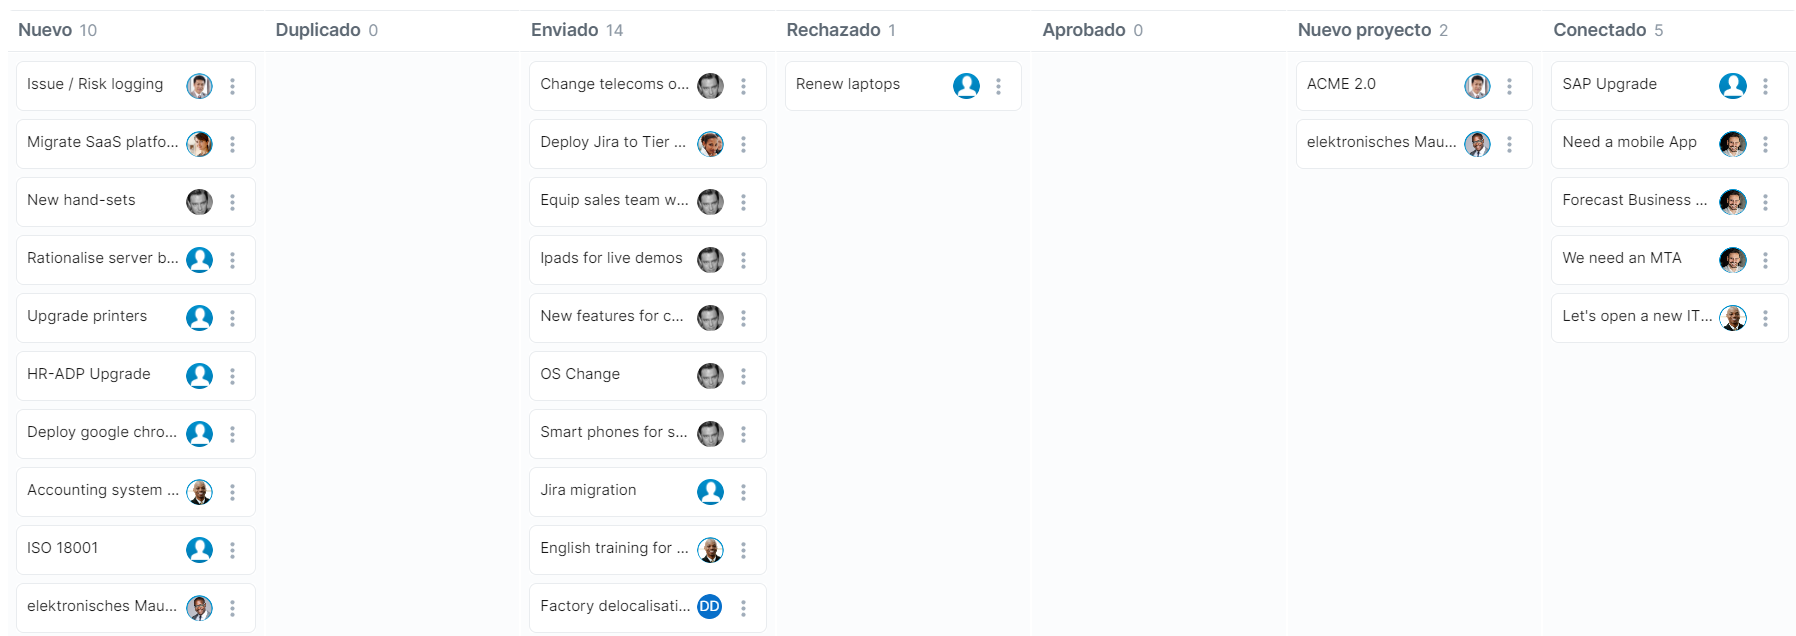Select the Enviado column header
Image resolution: width=1796 pixels, height=636 pixels.
tap(564, 30)
